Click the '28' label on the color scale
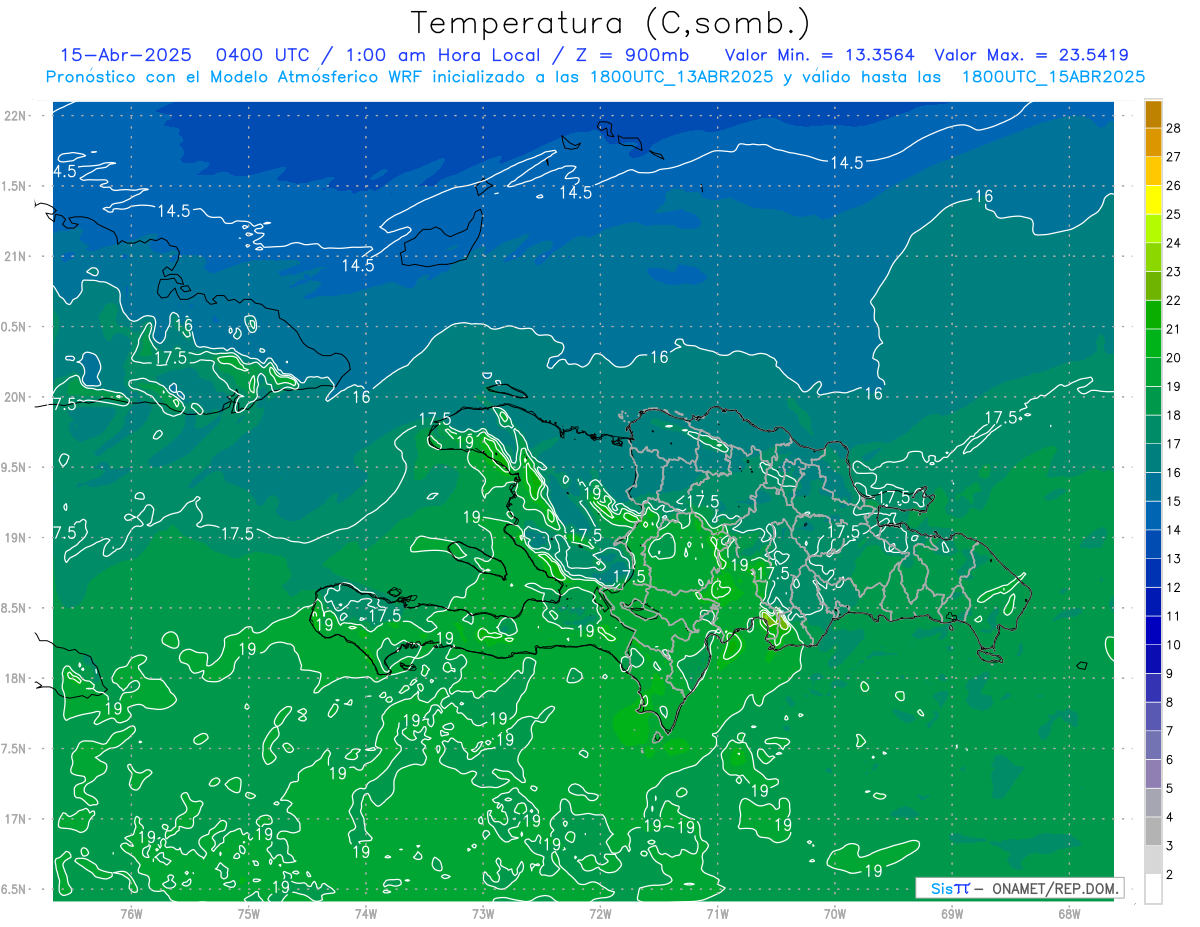 (1173, 129)
